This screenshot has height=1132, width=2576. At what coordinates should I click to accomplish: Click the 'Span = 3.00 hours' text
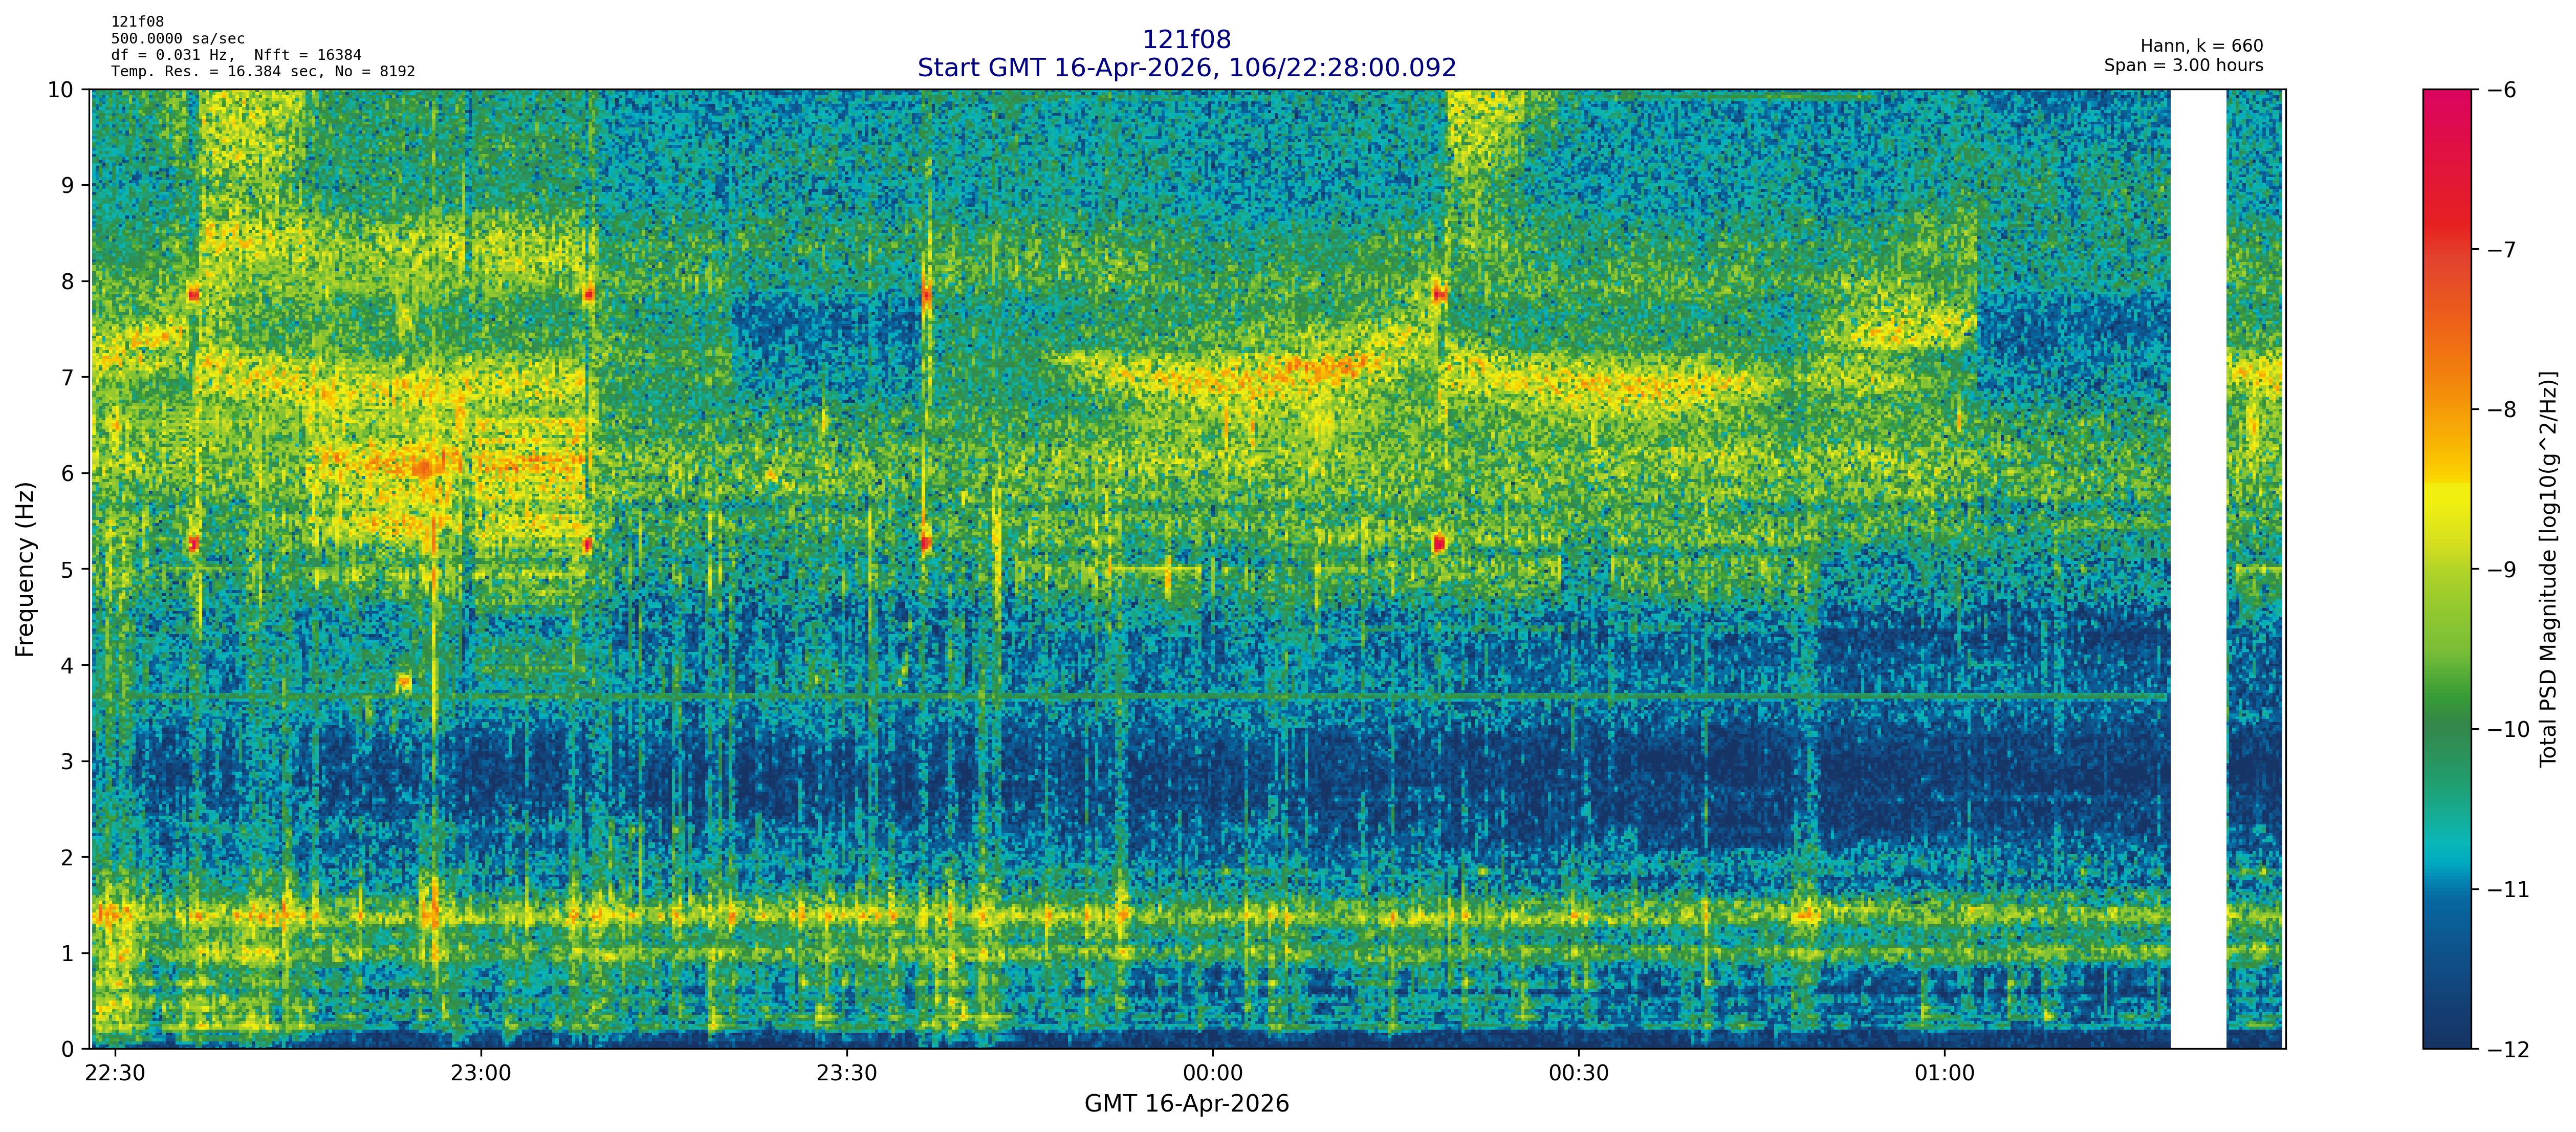click(x=2183, y=66)
